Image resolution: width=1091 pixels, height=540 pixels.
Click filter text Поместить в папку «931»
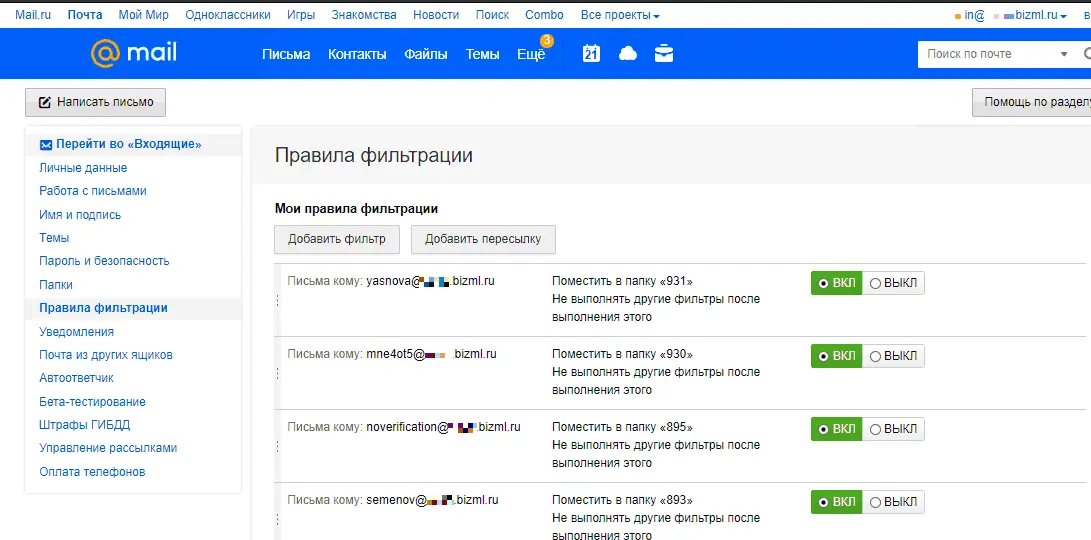pos(623,281)
